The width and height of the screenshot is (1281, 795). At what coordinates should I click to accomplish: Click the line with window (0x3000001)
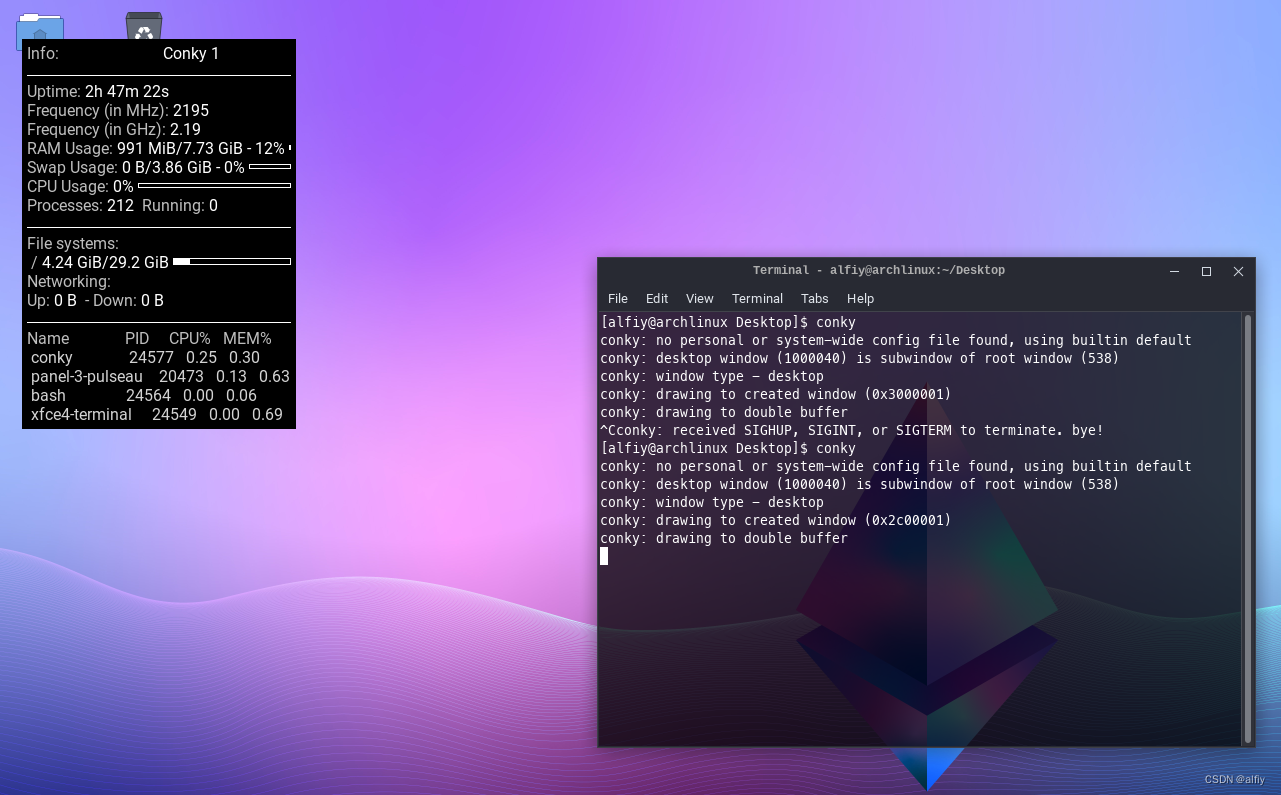tap(776, 394)
